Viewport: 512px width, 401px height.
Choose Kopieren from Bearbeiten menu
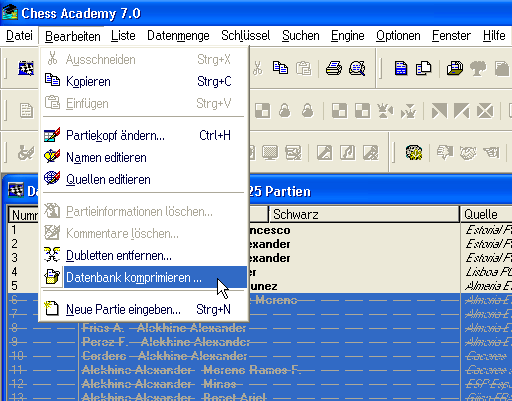pyautogui.click(x=144, y=81)
